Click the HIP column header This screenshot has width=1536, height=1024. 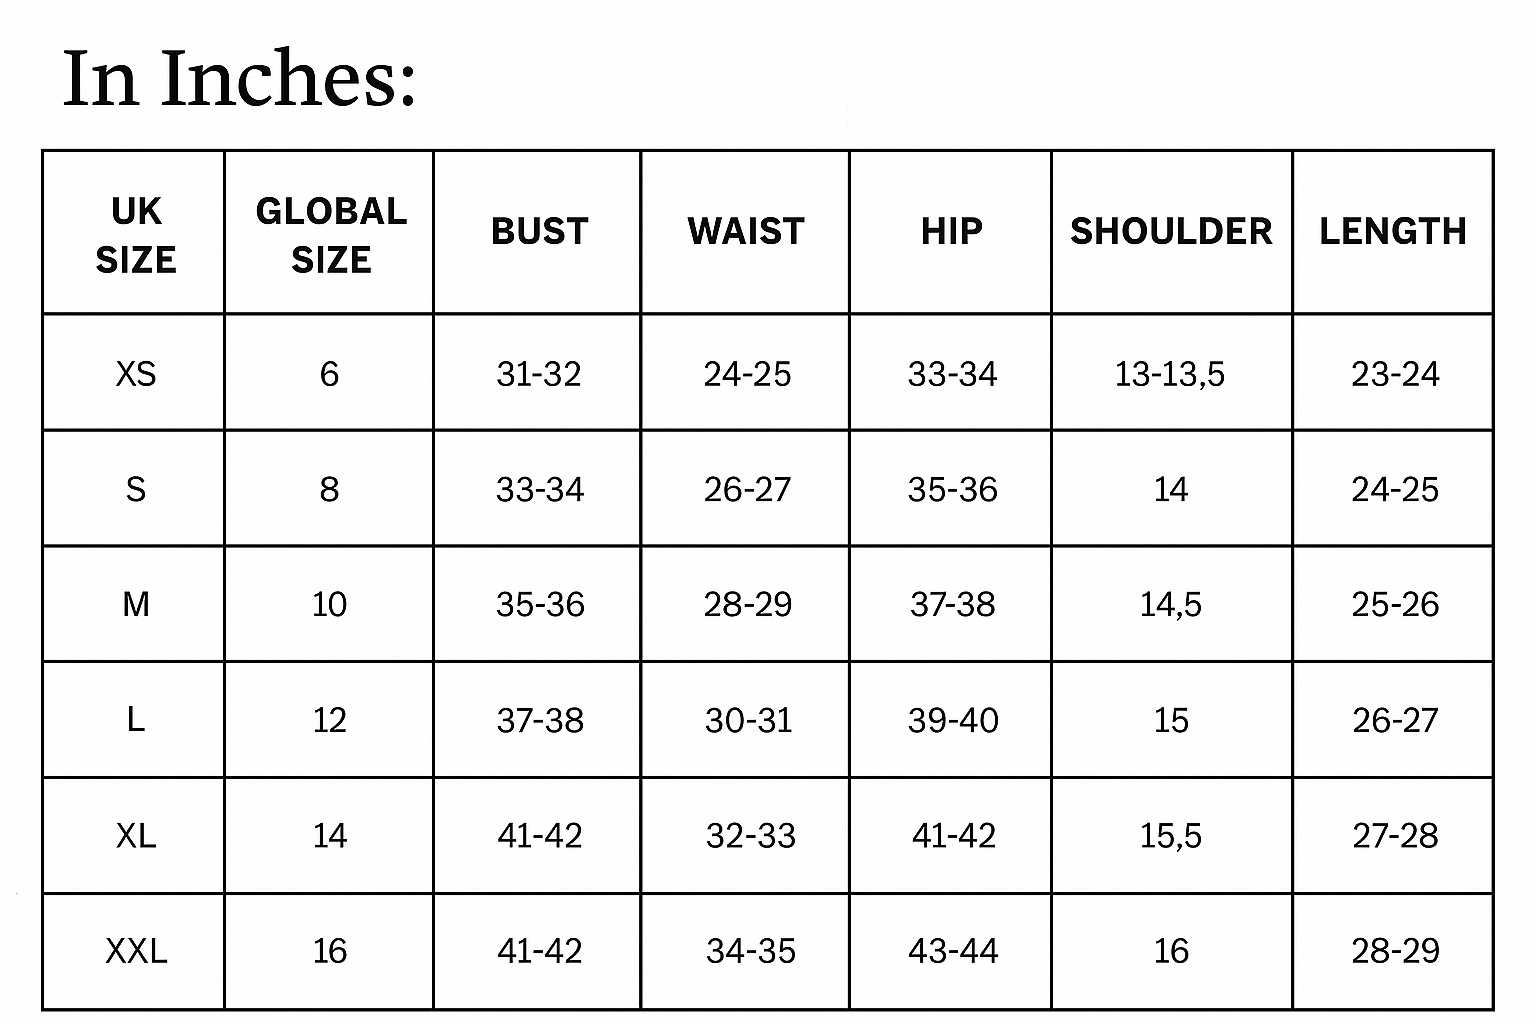(951, 231)
